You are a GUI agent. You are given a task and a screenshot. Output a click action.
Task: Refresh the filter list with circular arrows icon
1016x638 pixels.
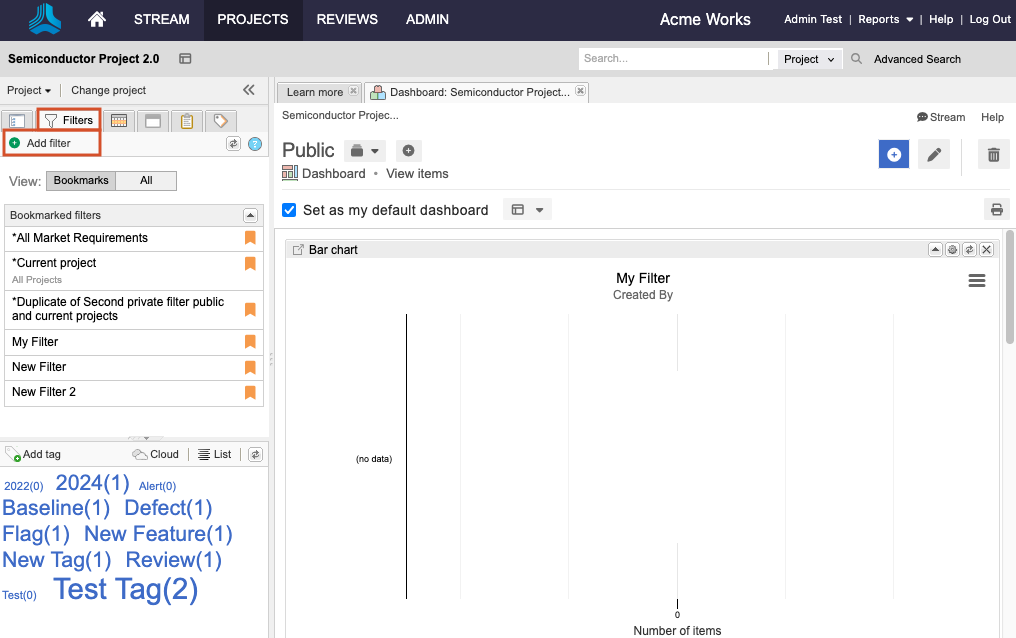pos(233,143)
